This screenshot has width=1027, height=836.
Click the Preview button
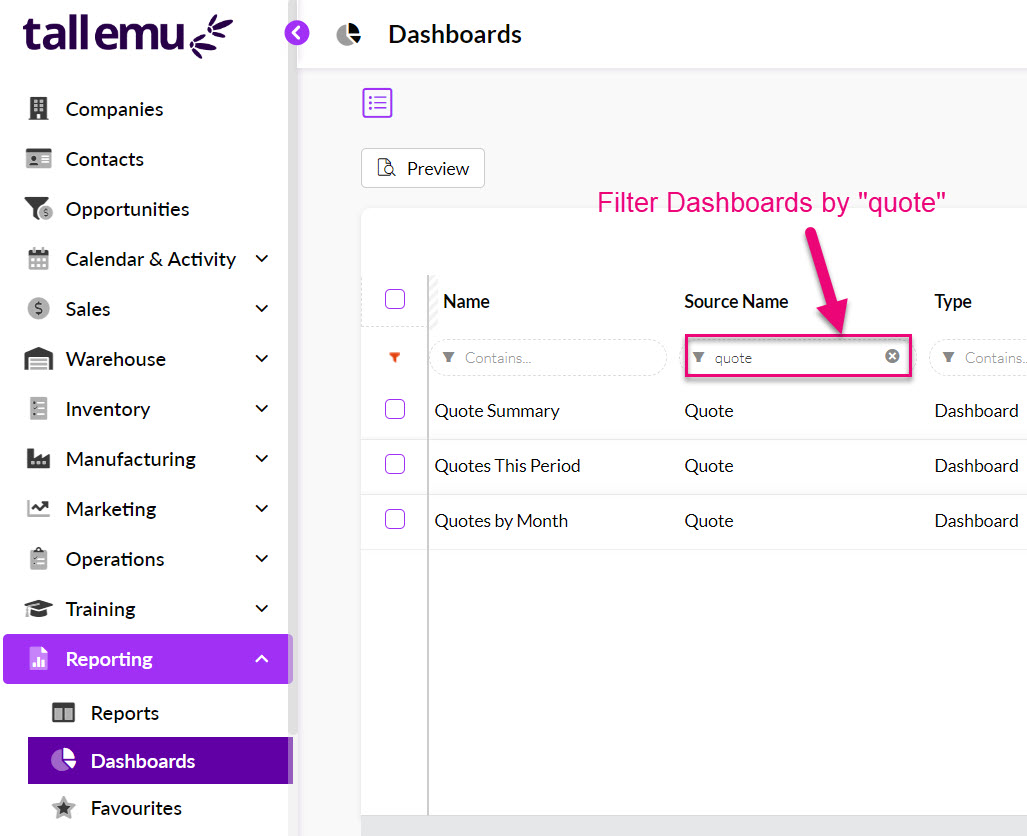point(423,168)
